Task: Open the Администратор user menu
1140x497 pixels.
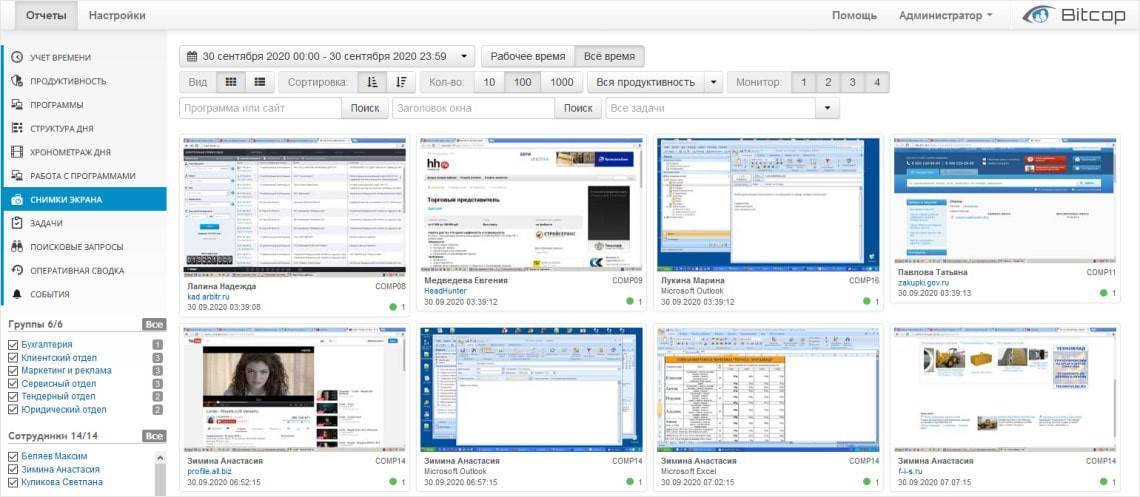Action: pyautogui.click(x=945, y=15)
